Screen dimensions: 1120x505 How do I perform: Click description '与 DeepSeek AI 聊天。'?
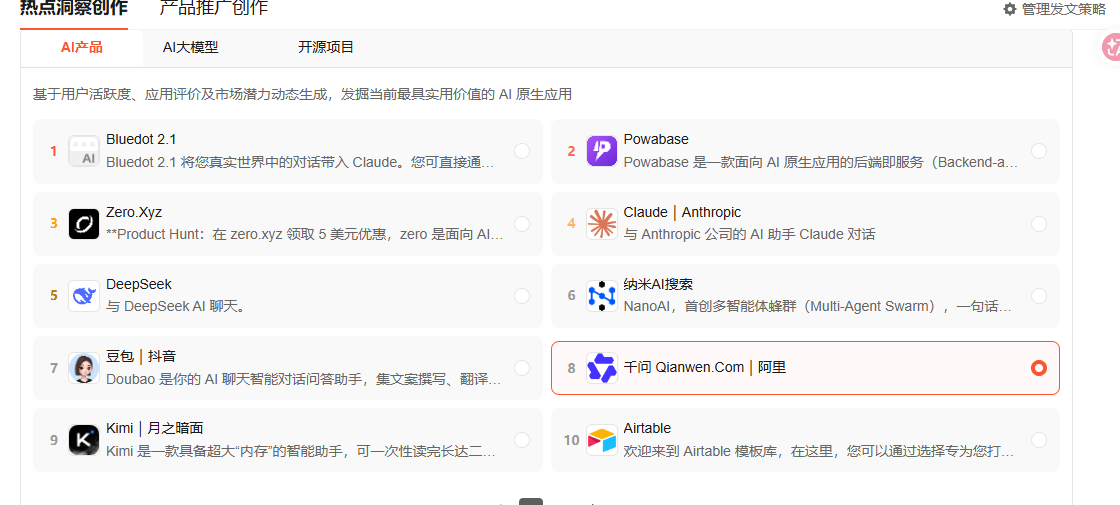[x=176, y=307]
